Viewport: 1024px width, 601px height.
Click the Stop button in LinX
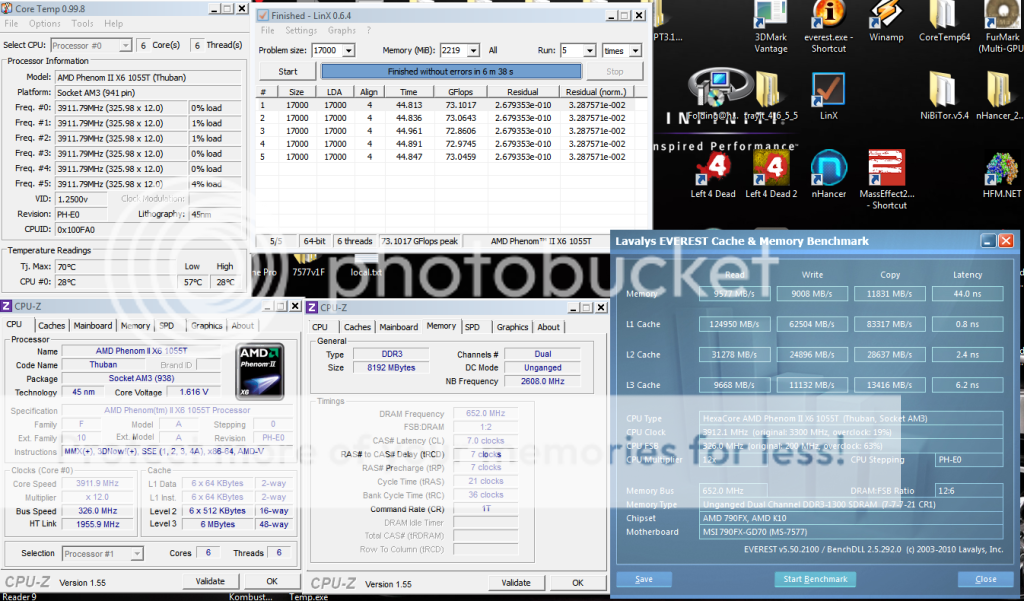615,71
